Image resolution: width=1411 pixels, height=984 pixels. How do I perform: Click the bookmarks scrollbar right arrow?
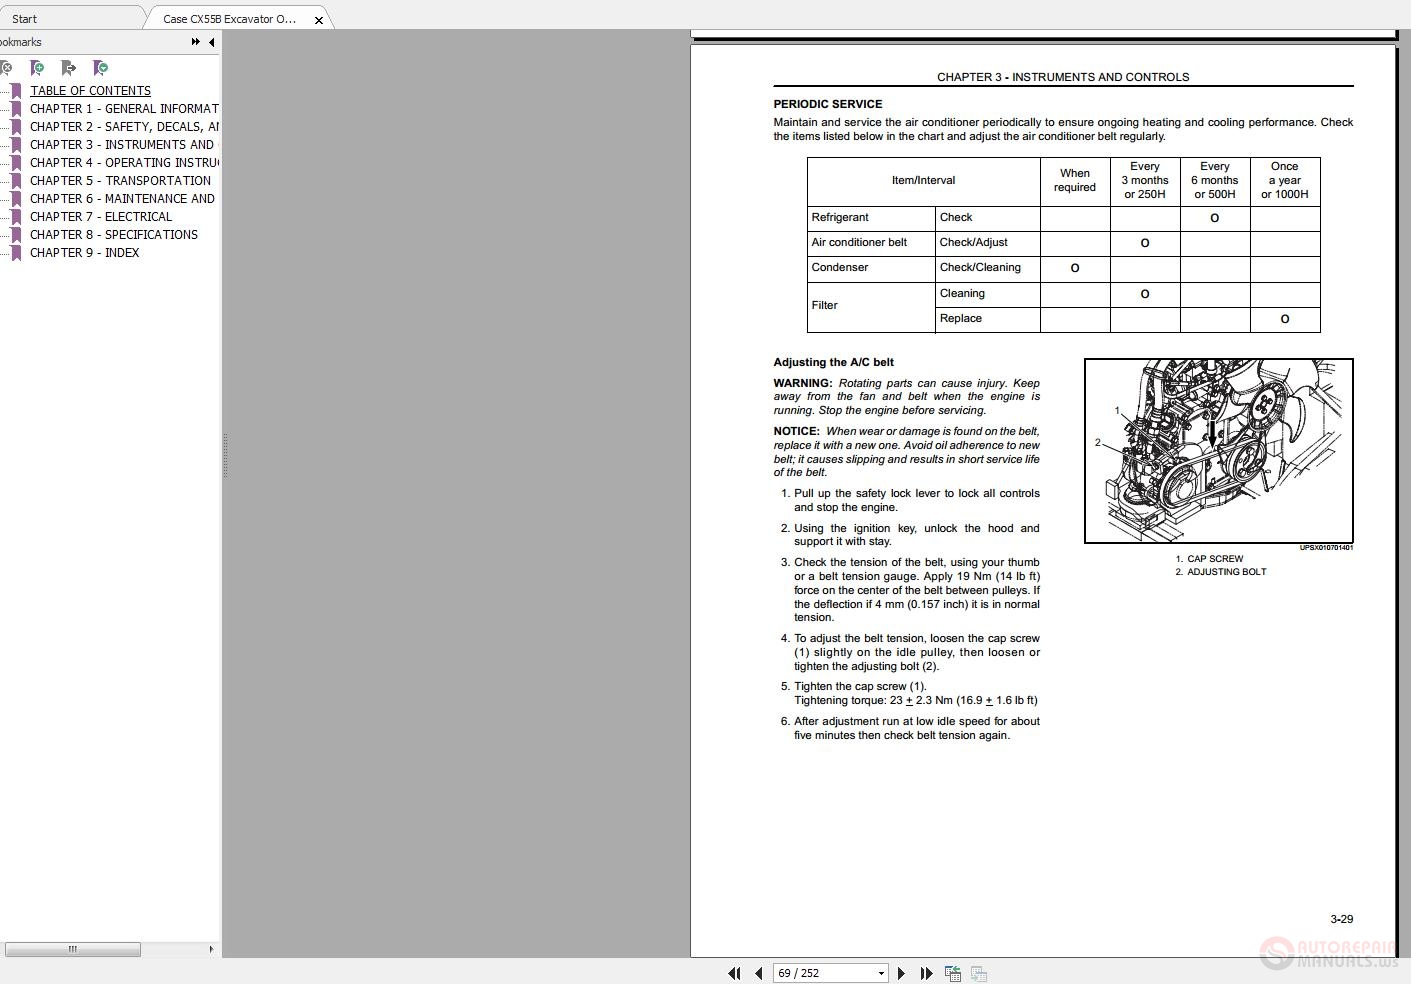211,949
